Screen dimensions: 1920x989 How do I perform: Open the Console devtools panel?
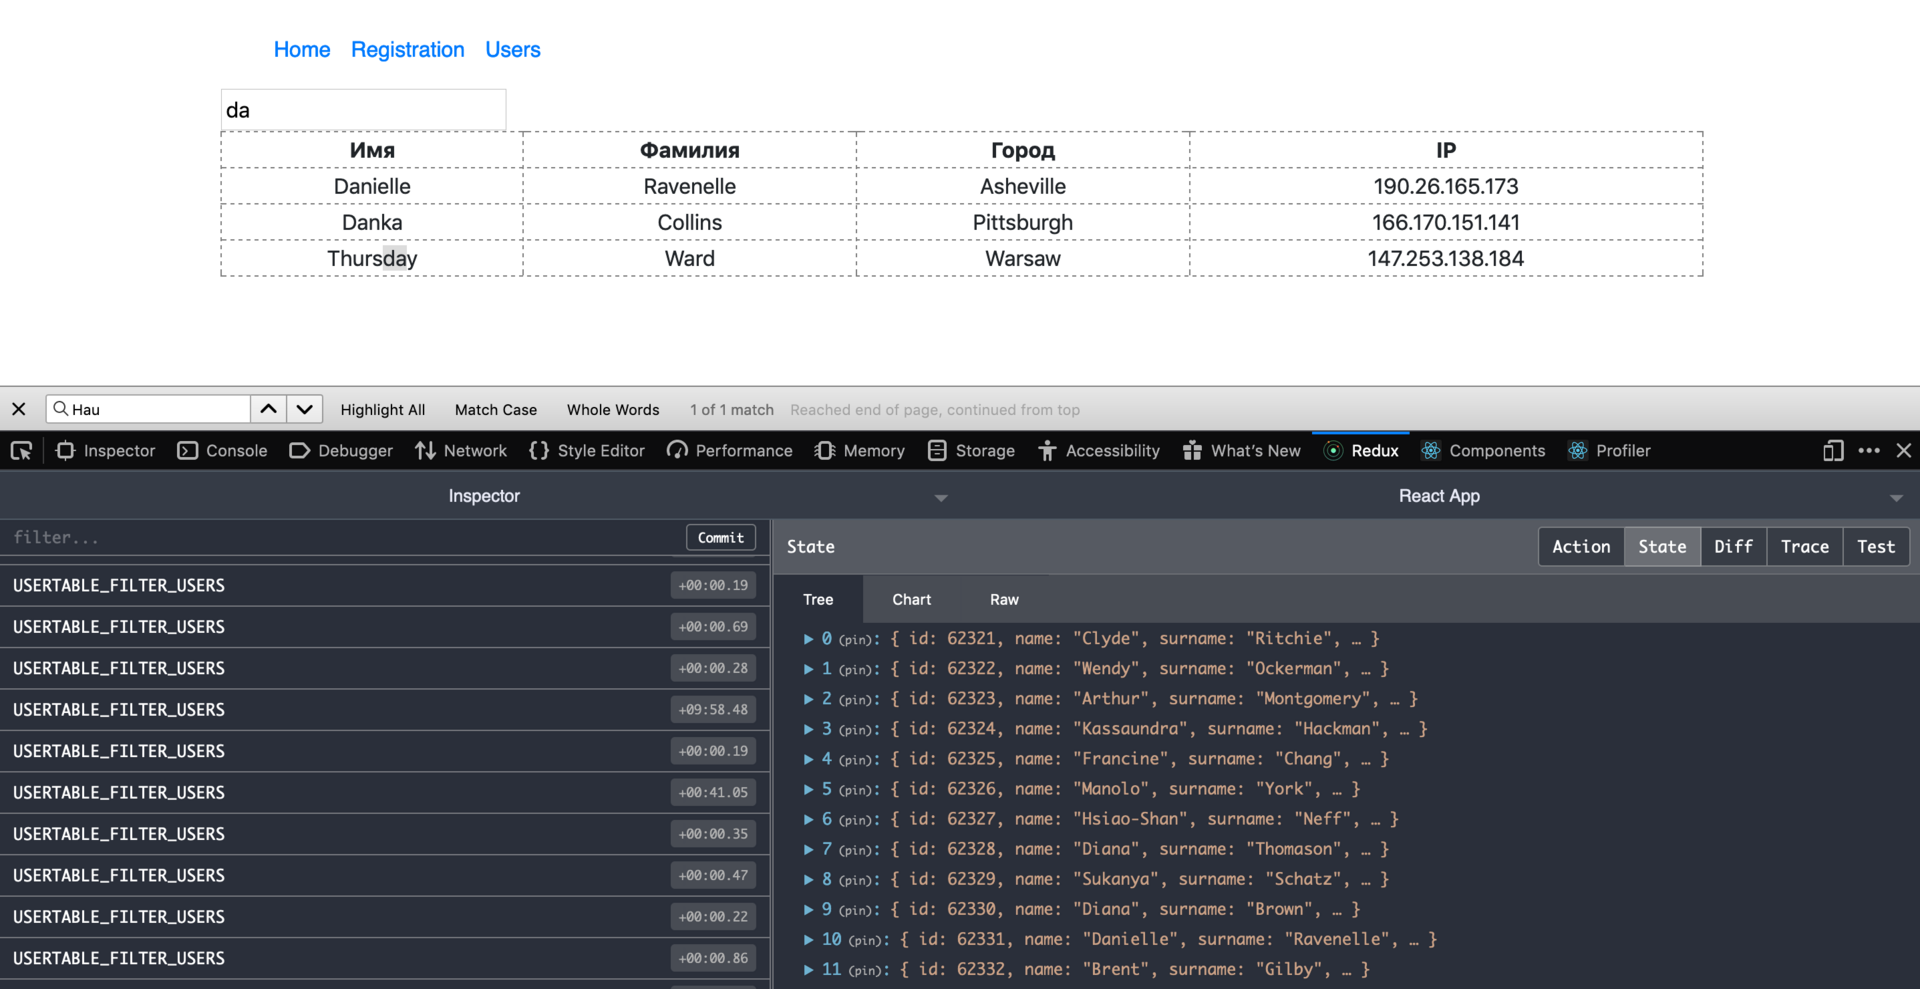(x=222, y=451)
